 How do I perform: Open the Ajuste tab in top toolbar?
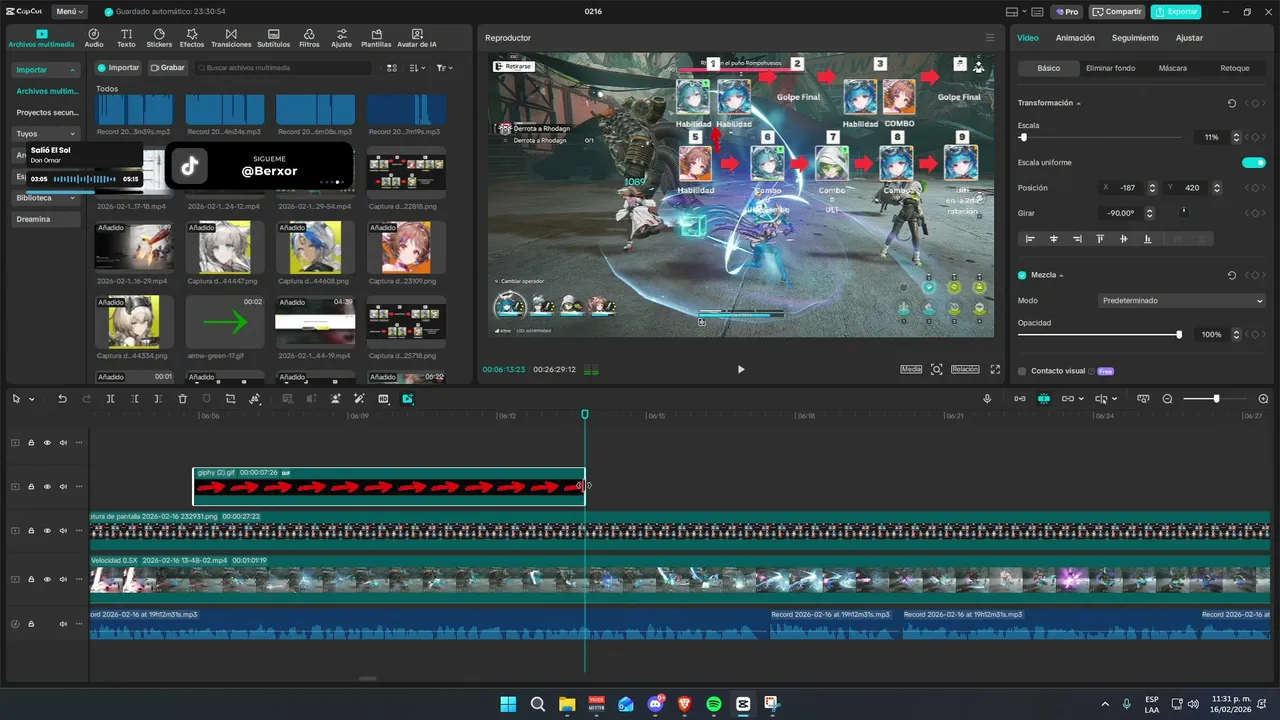coord(342,38)
